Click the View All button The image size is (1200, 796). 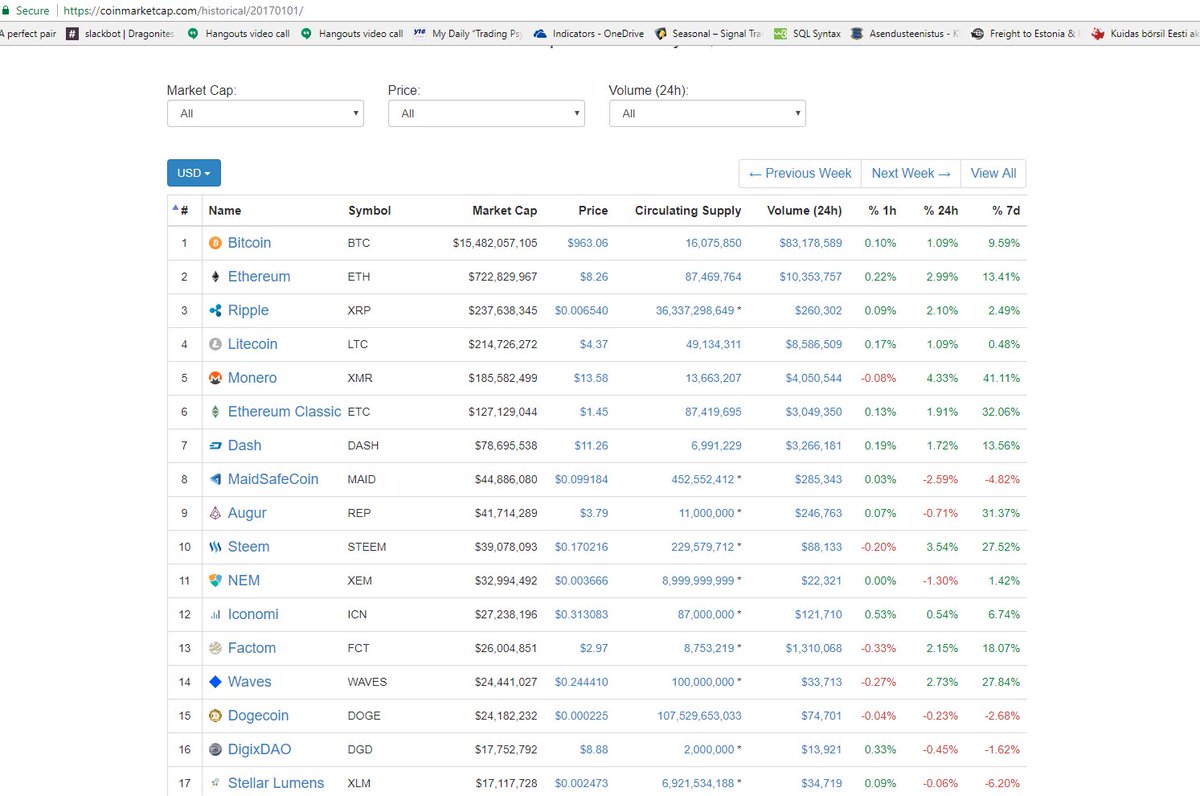993,173
